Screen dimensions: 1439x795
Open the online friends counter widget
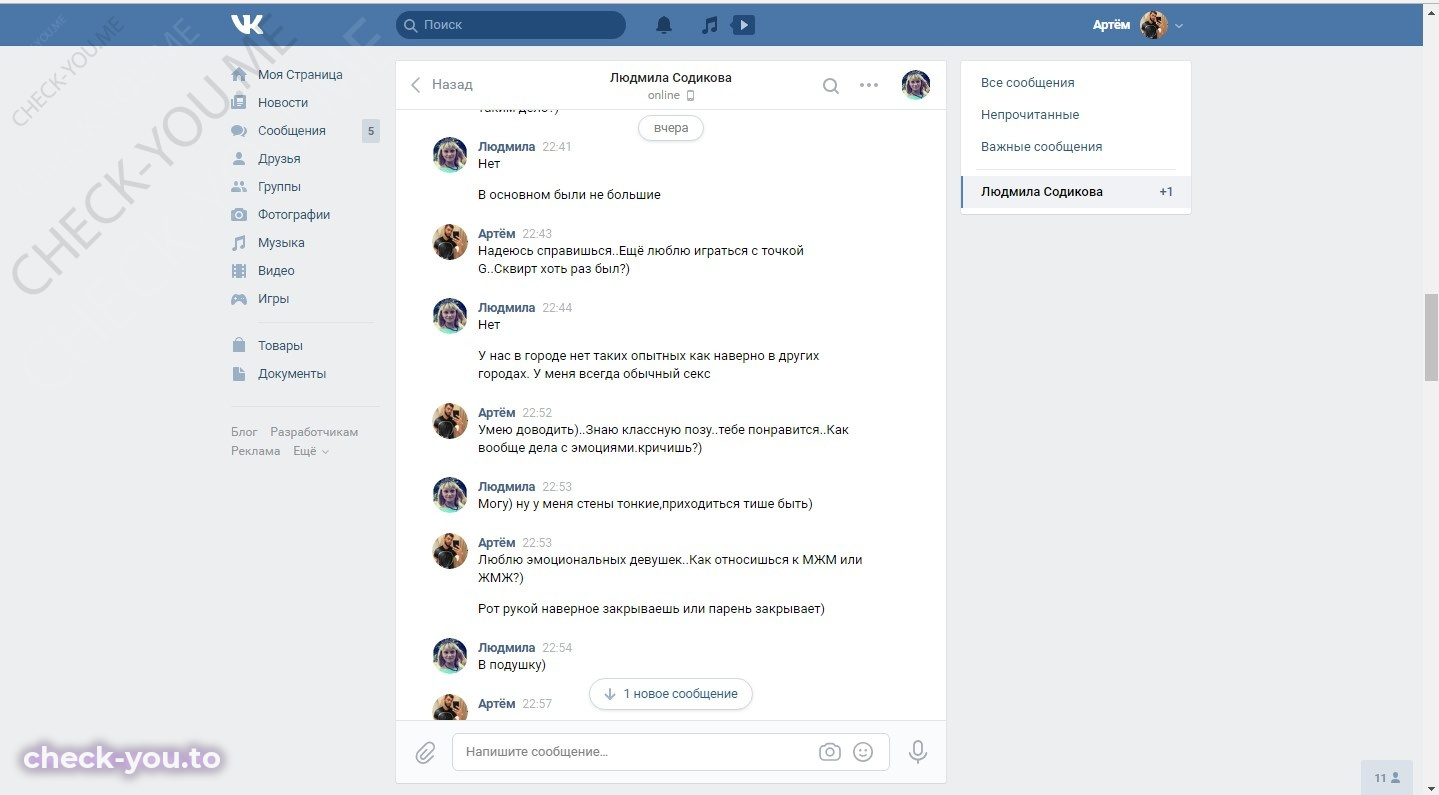point(1387,777)
